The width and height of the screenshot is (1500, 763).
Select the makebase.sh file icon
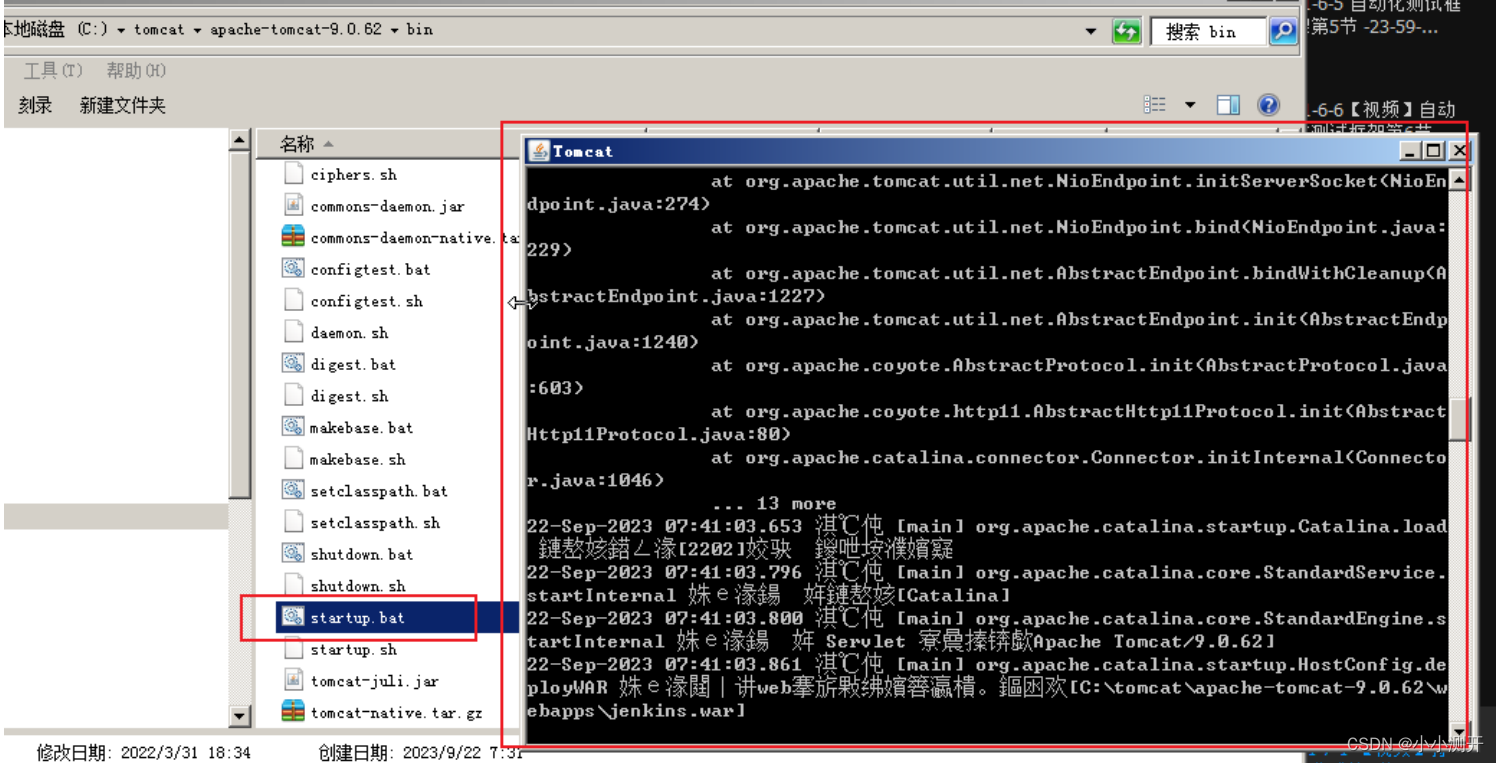293,459
